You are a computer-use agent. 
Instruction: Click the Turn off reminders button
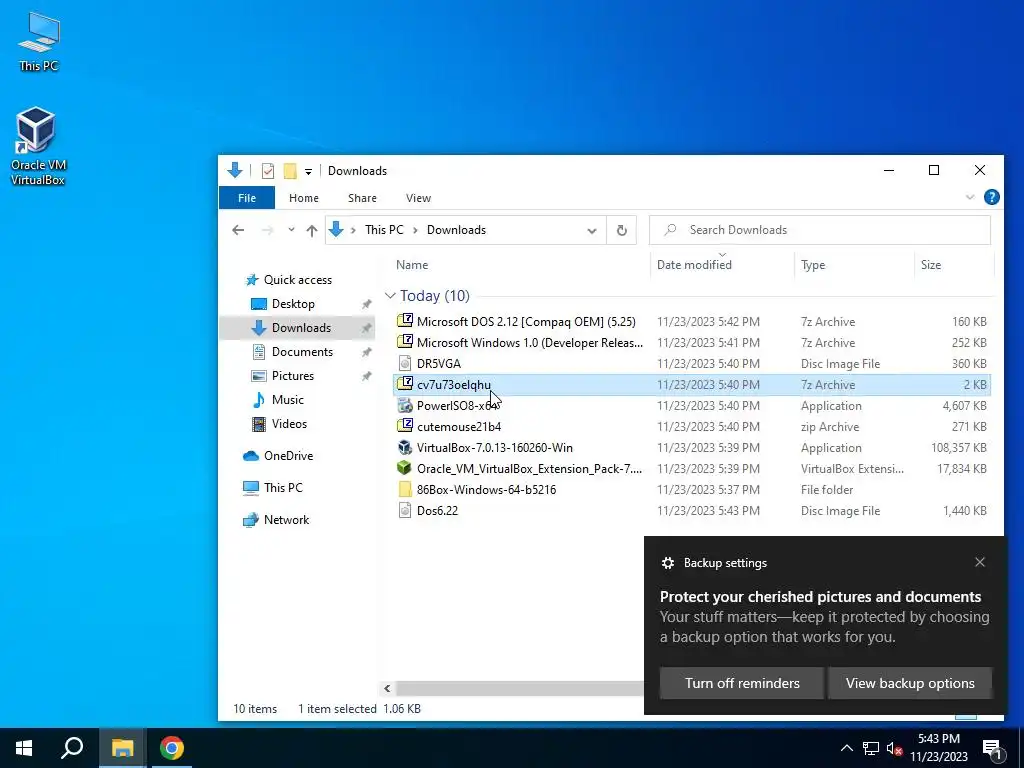point(742,683)
